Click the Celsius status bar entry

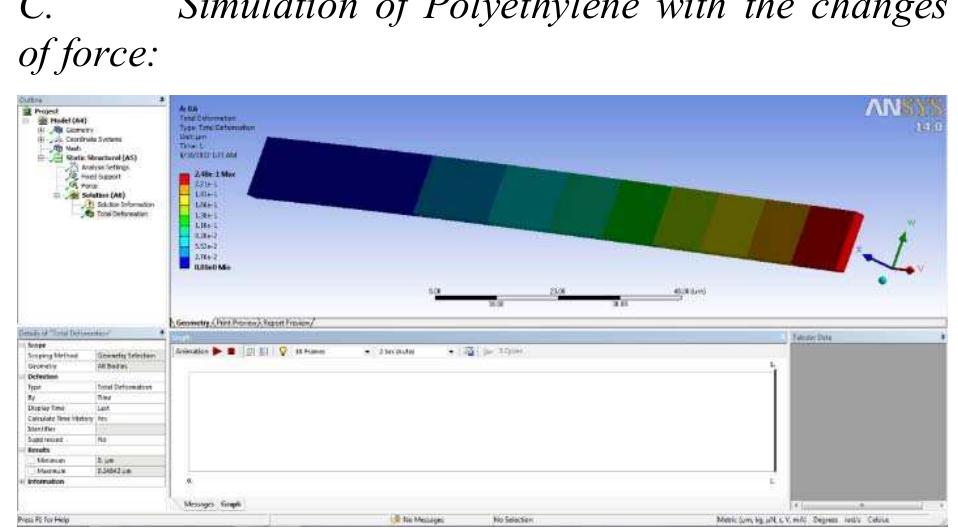pos(878,520)
